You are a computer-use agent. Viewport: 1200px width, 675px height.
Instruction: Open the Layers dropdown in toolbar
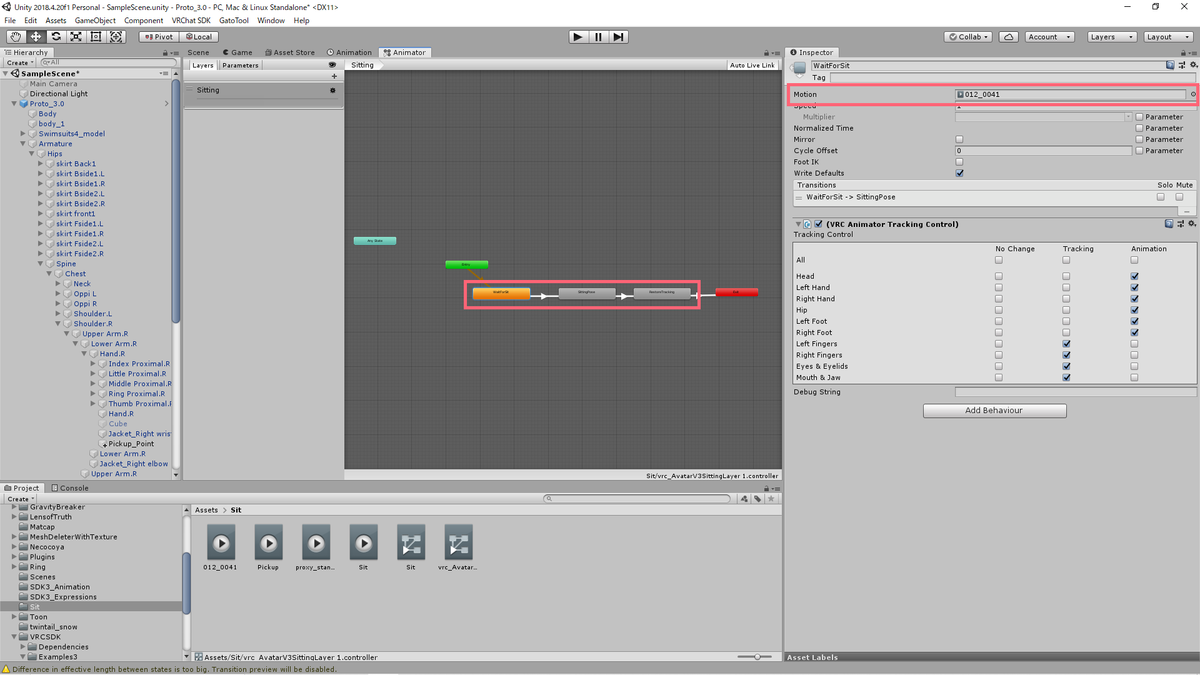pyautogui.click(x=1111, y=37)
